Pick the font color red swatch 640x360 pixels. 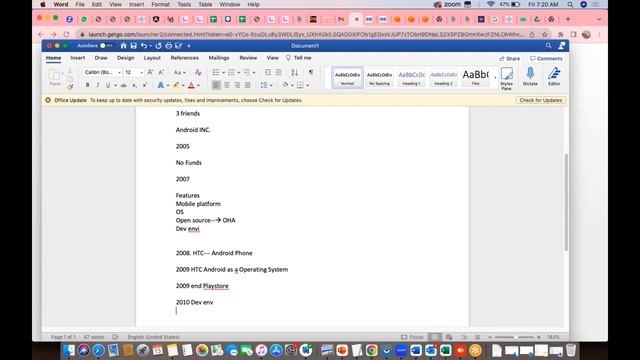pyautogui.click(x=191, y=85)
